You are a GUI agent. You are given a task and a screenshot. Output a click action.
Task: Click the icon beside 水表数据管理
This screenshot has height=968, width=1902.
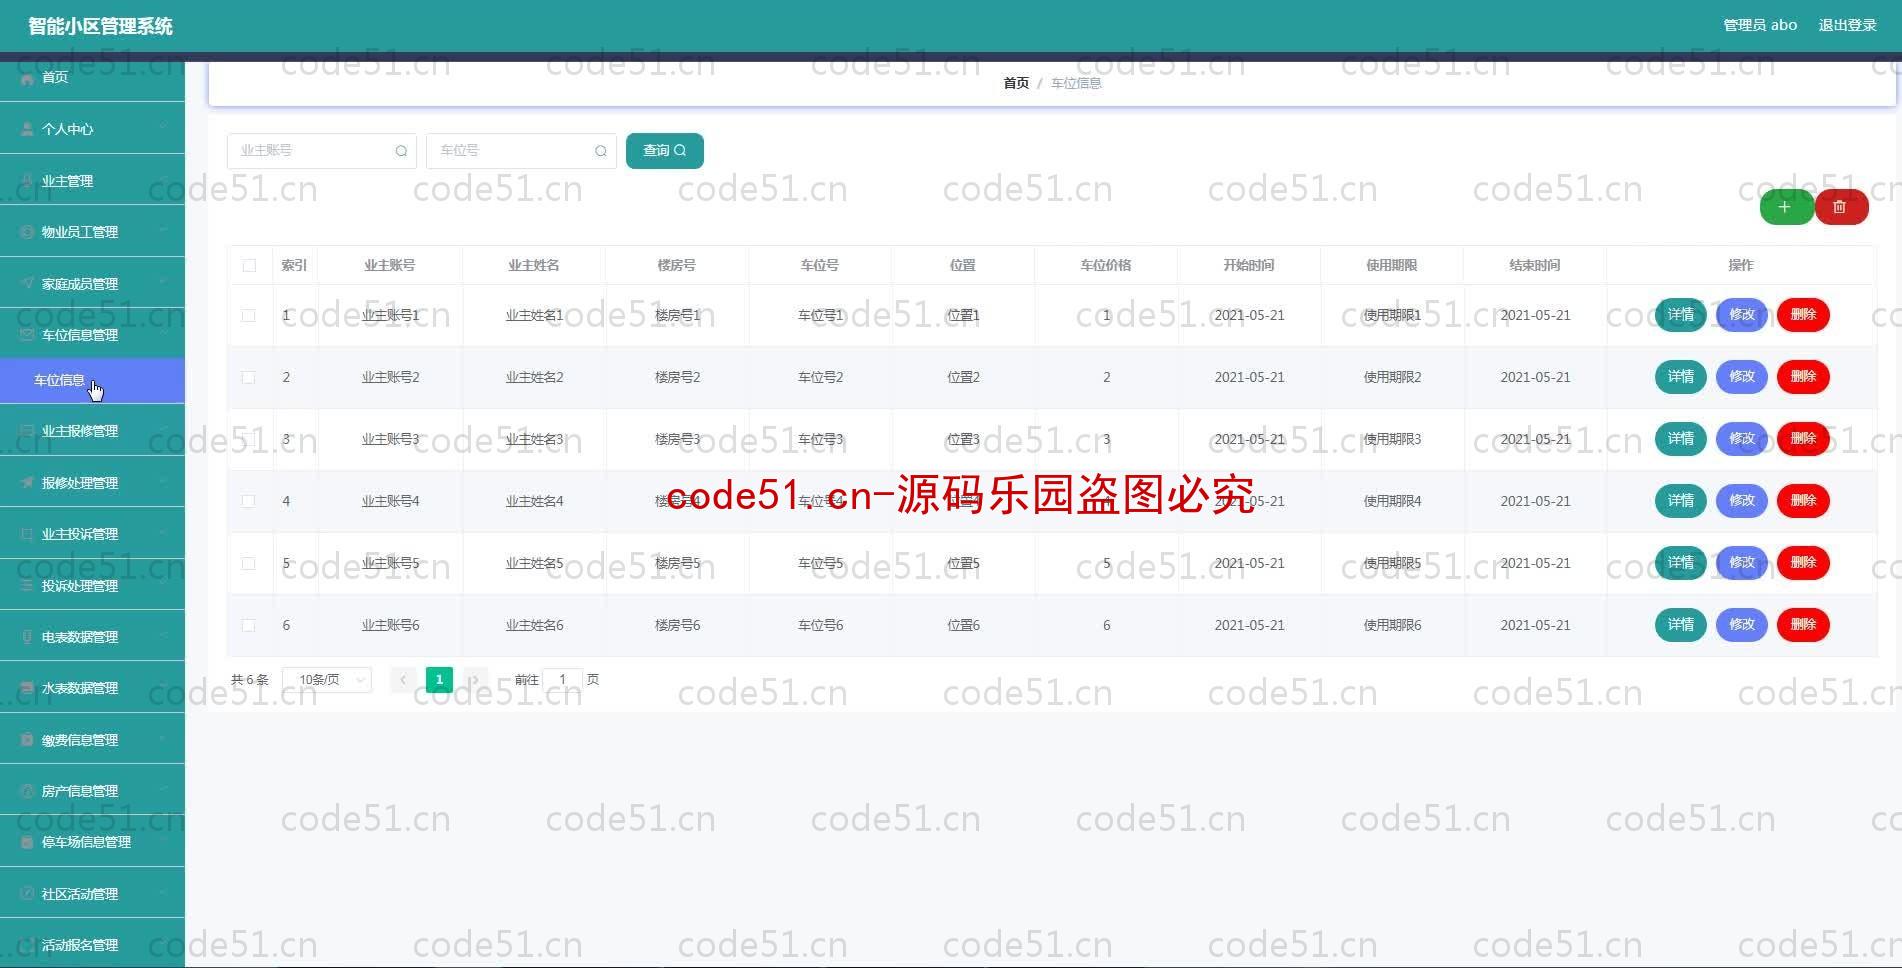(27, 688)
